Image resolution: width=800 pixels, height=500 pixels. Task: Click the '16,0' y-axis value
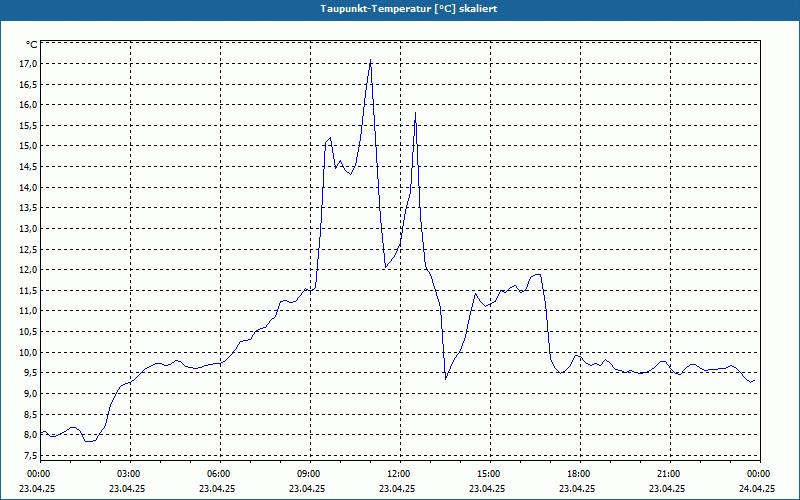point(29,105)
